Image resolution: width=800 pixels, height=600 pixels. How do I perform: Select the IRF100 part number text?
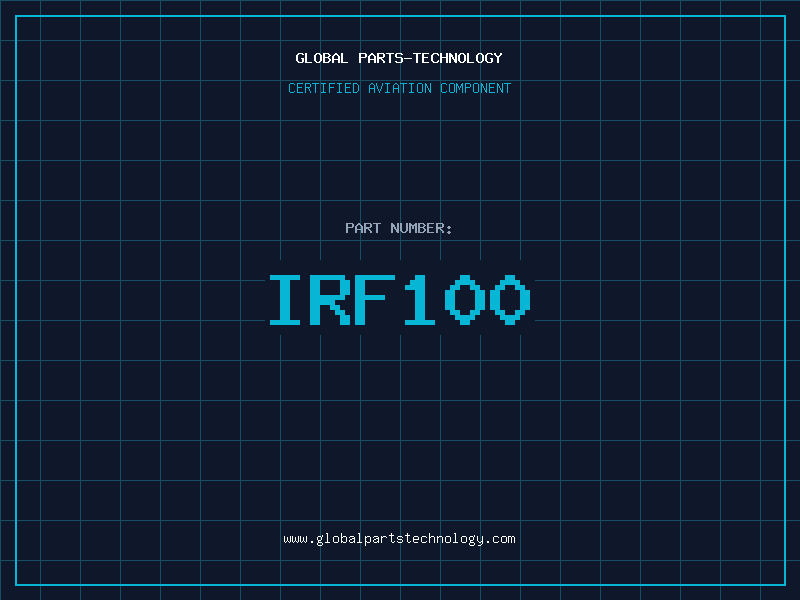[x=399, y=300]
